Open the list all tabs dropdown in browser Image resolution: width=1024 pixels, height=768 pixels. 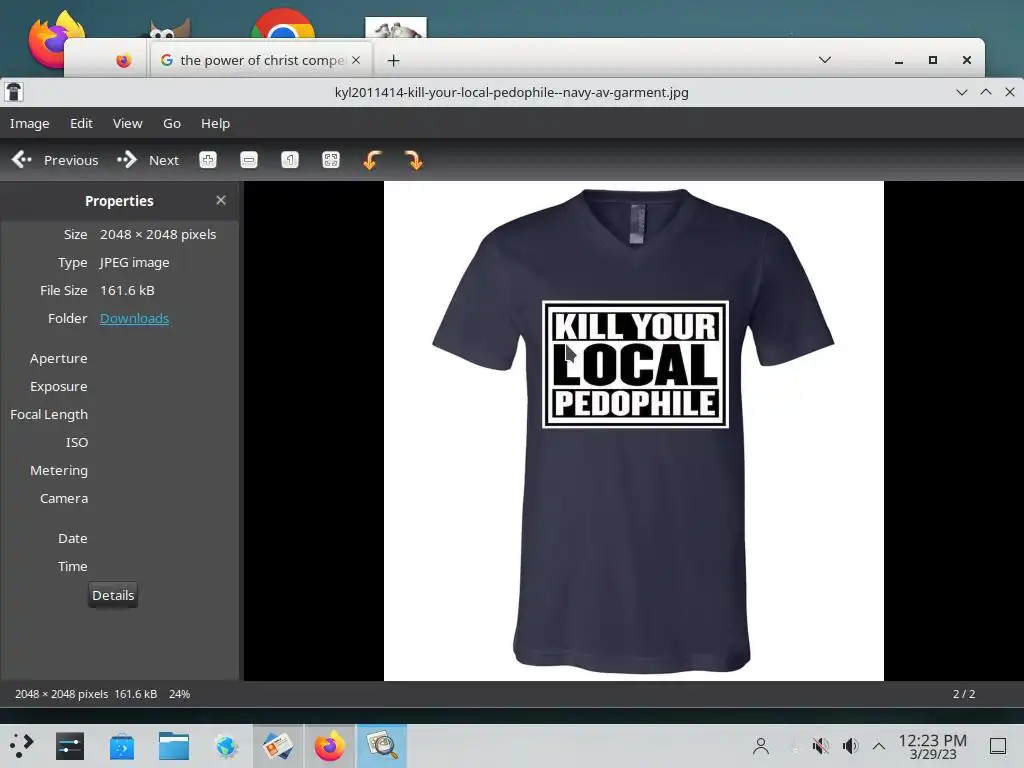pyautogui.click(x=825, y=60)
